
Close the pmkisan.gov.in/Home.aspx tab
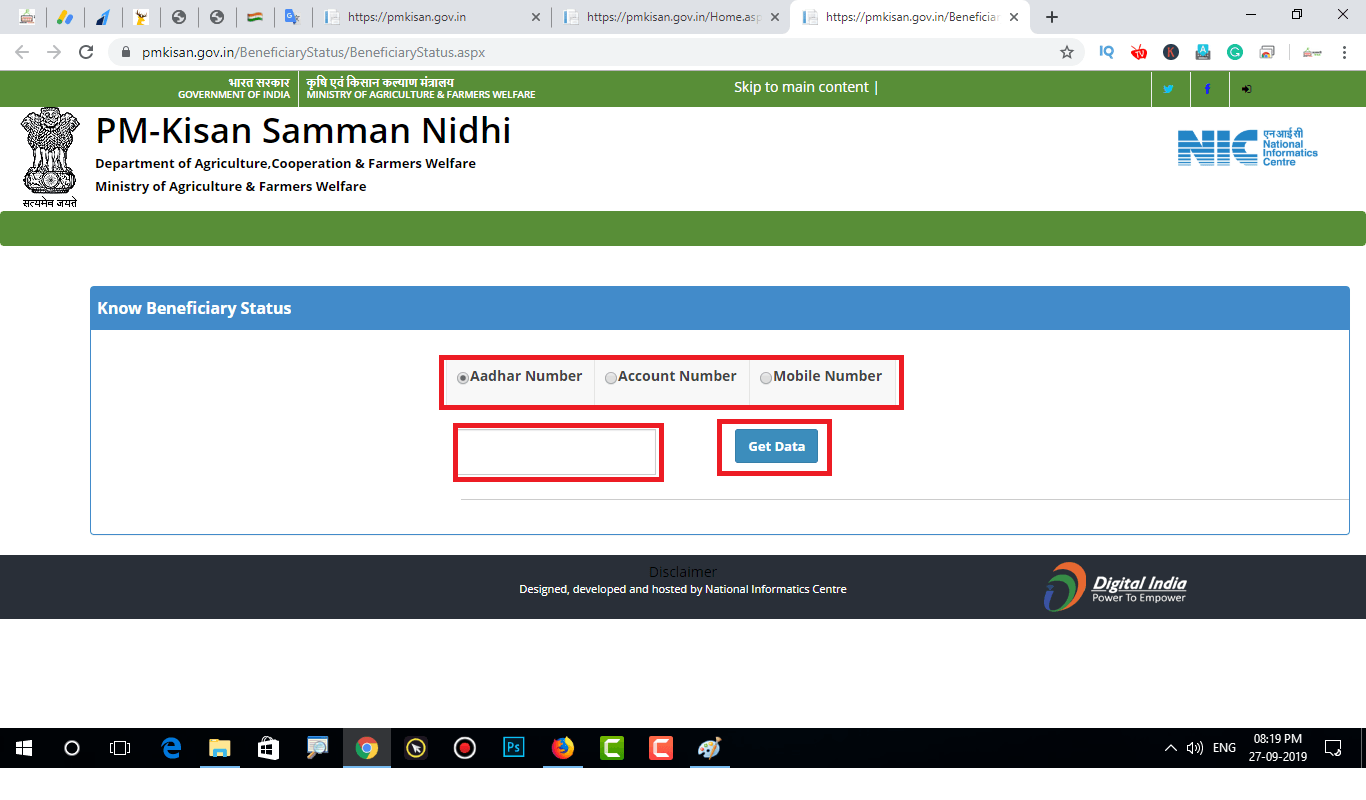(x=774, y=17)
